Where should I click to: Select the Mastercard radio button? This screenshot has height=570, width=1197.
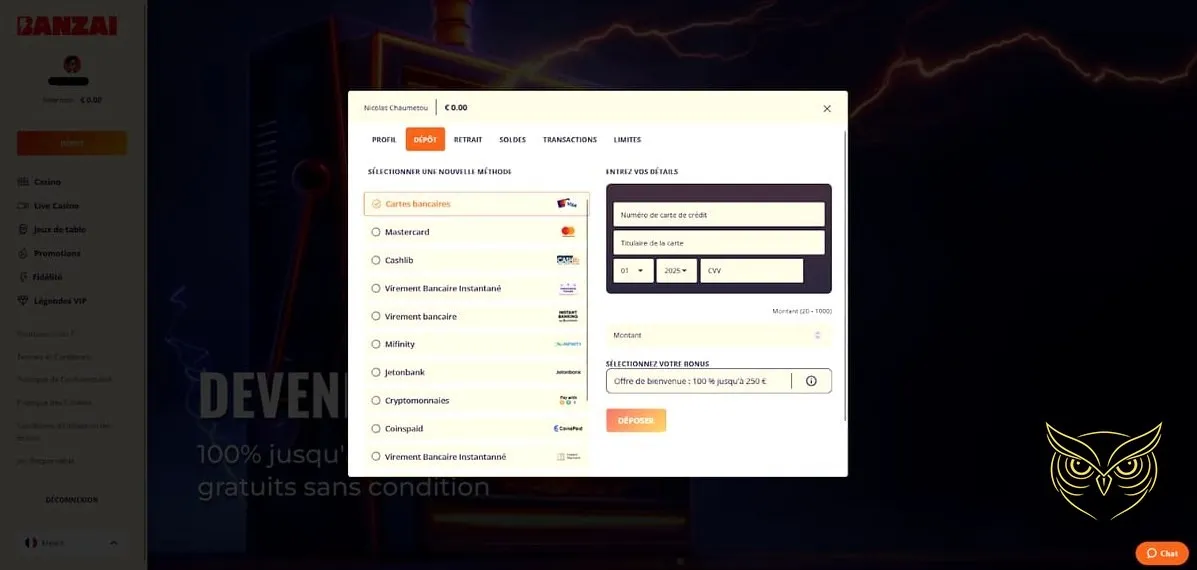(x=376, y=232)
